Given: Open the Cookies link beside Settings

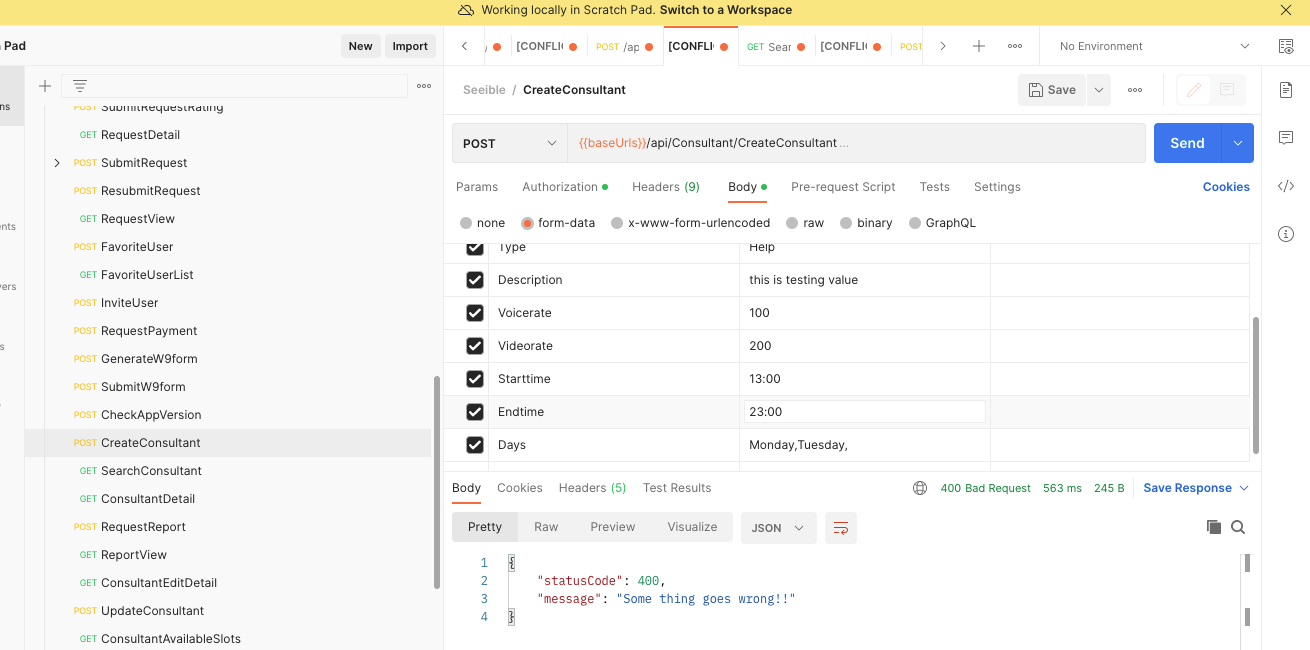Looking at the screenshot, I should (x=1226, y=187).
